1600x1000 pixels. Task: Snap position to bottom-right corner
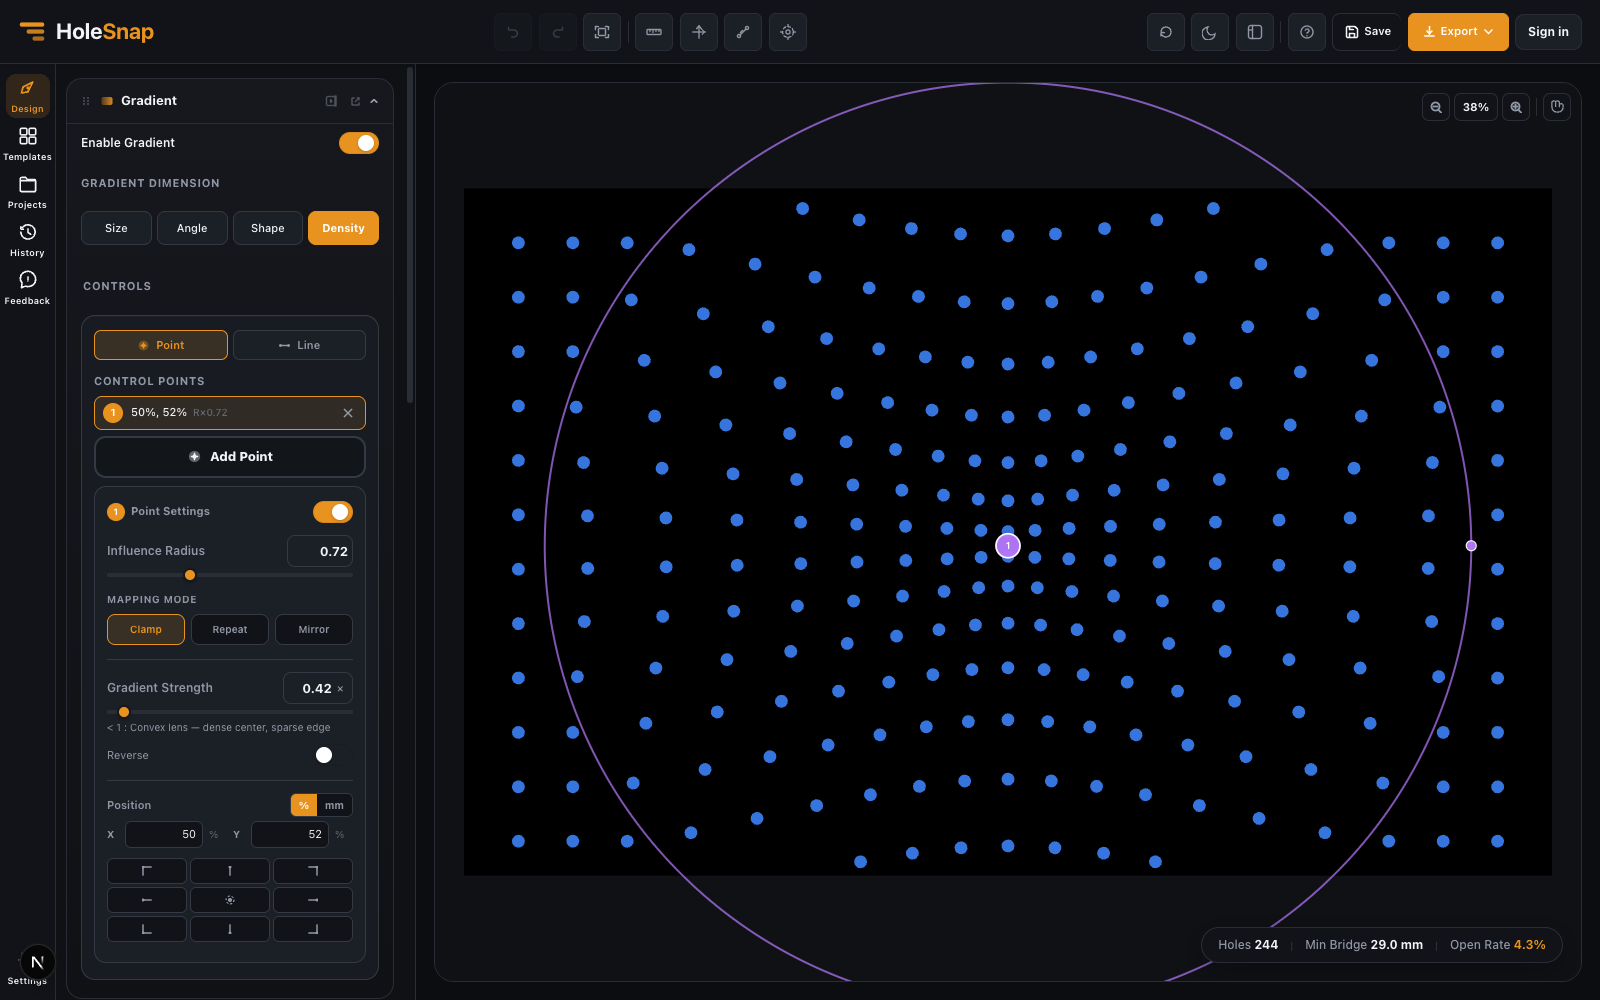[x=313, y=929]
